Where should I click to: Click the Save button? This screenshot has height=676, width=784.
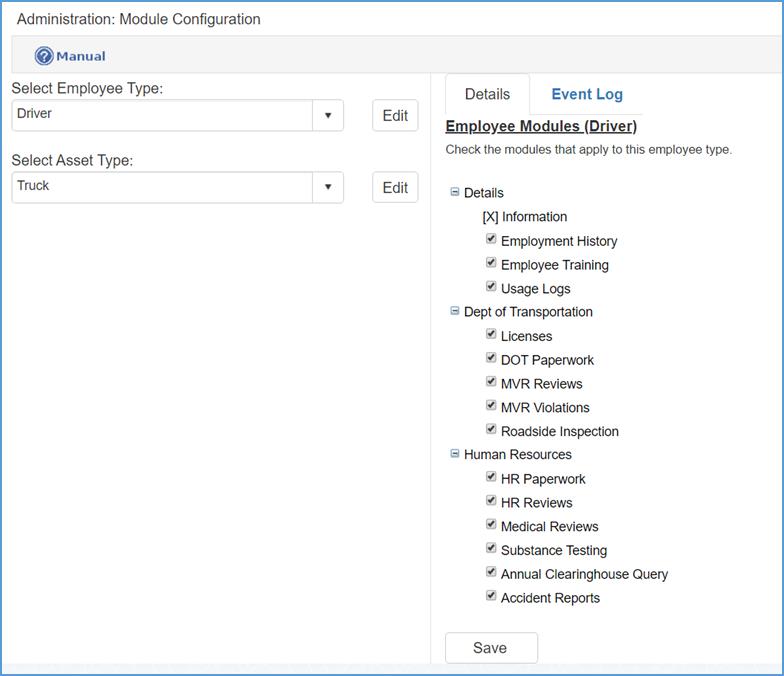490,648
